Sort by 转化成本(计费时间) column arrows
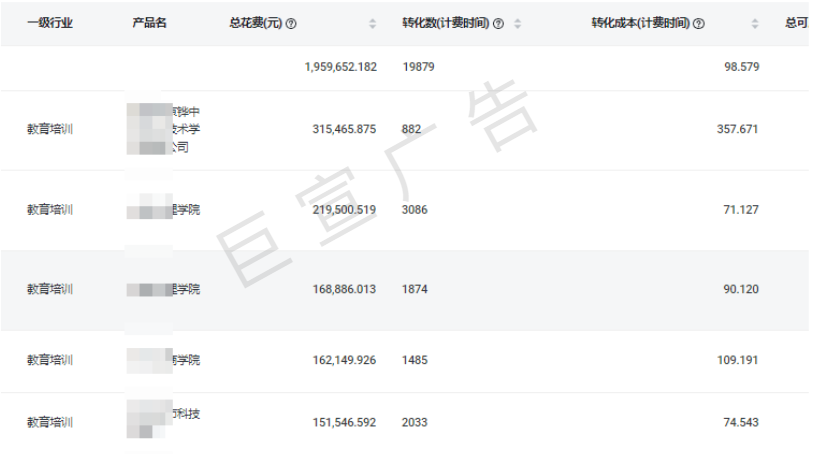Image resolution: width=813 pixels, height=454 pixels. pyautogui.click(x=755, y=23)
